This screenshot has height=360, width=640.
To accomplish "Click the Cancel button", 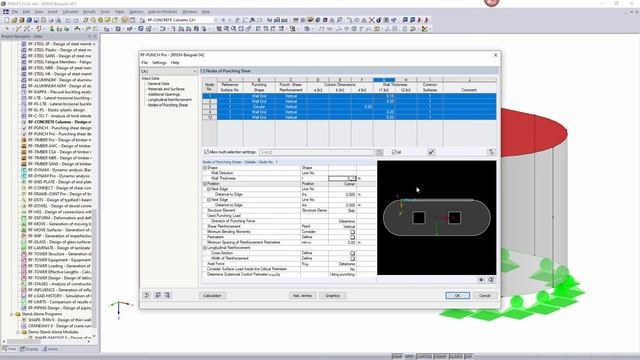I will pos(484,296).
